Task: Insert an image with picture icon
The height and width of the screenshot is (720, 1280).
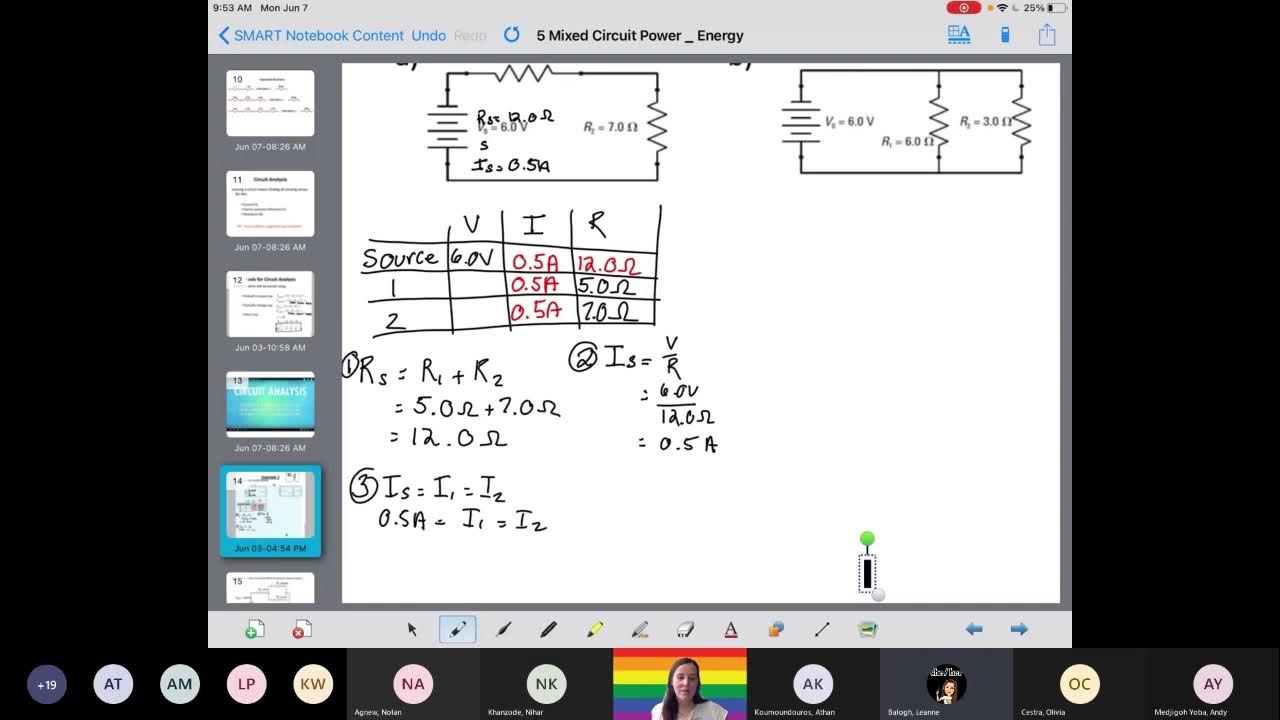Action: click(868, 629)
